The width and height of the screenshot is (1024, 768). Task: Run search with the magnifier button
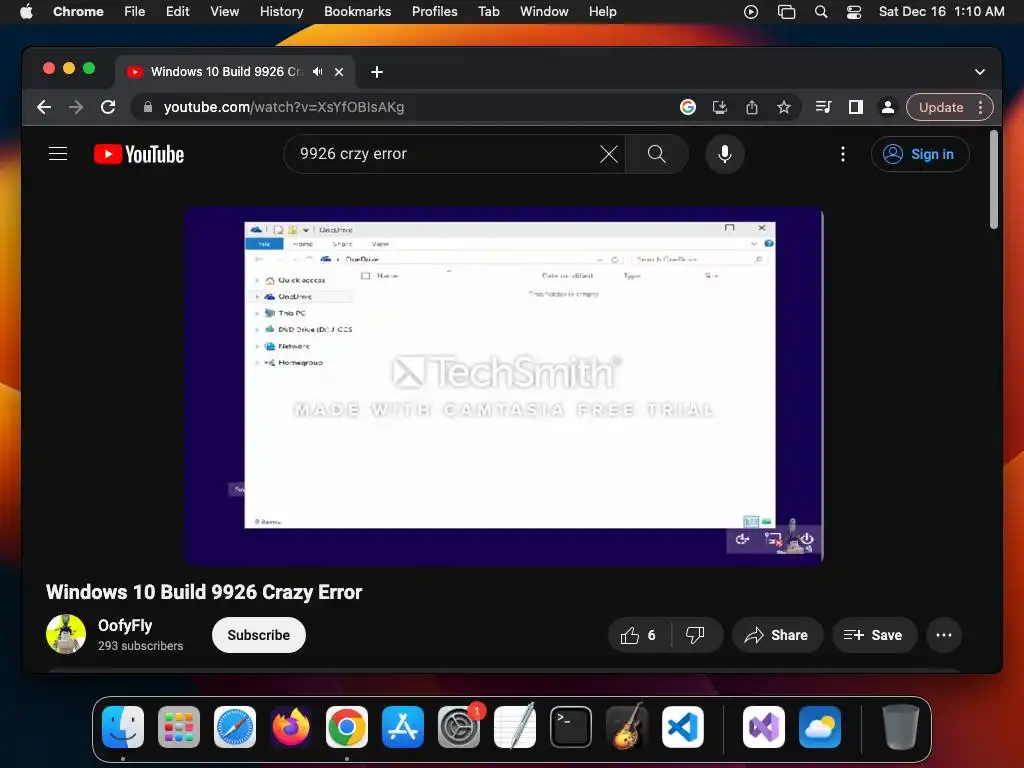coord(656,154)
